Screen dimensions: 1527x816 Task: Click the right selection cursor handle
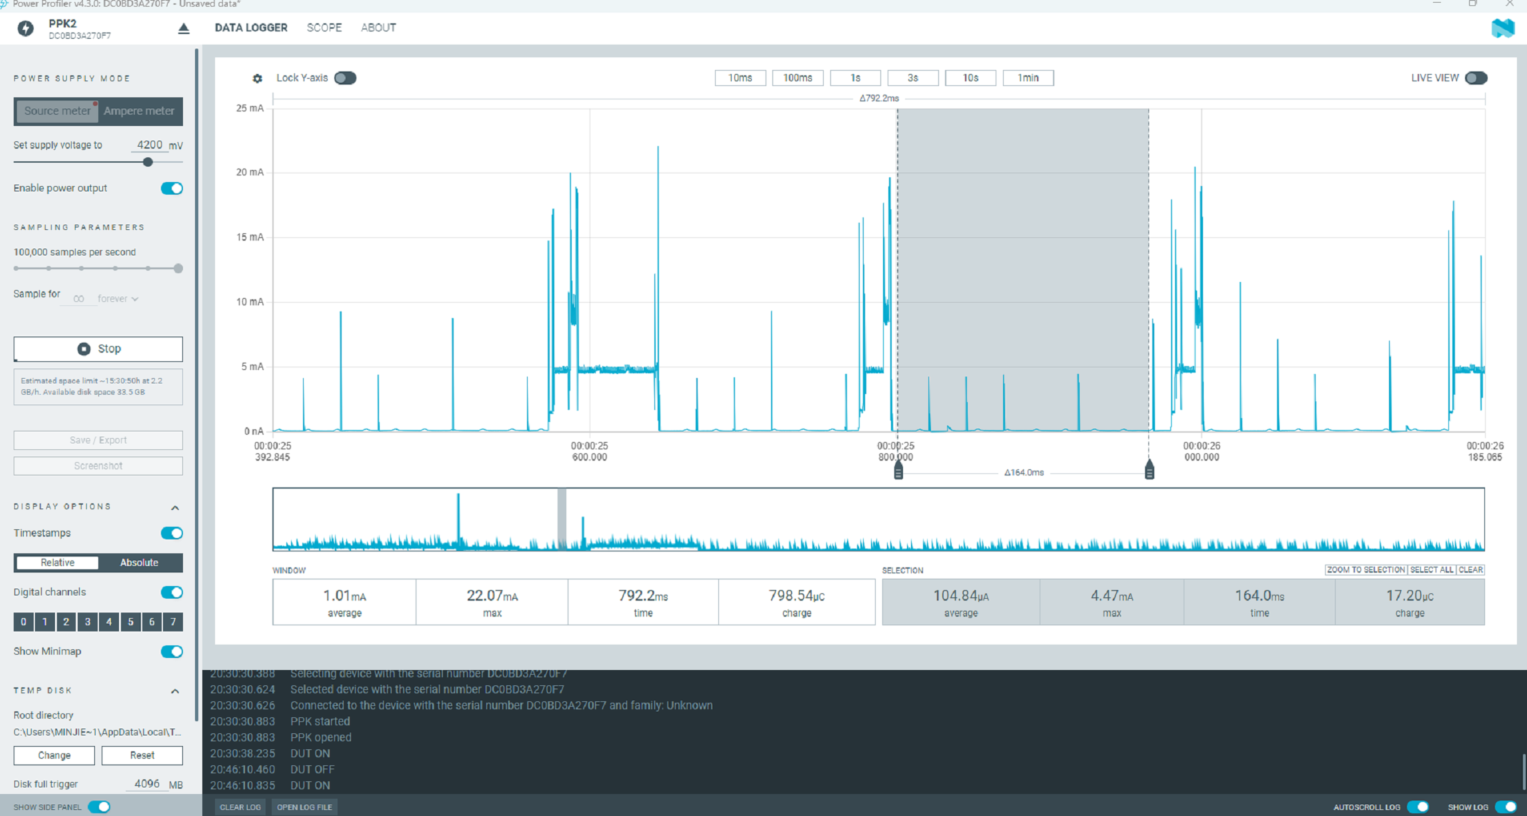point(1149,470)
